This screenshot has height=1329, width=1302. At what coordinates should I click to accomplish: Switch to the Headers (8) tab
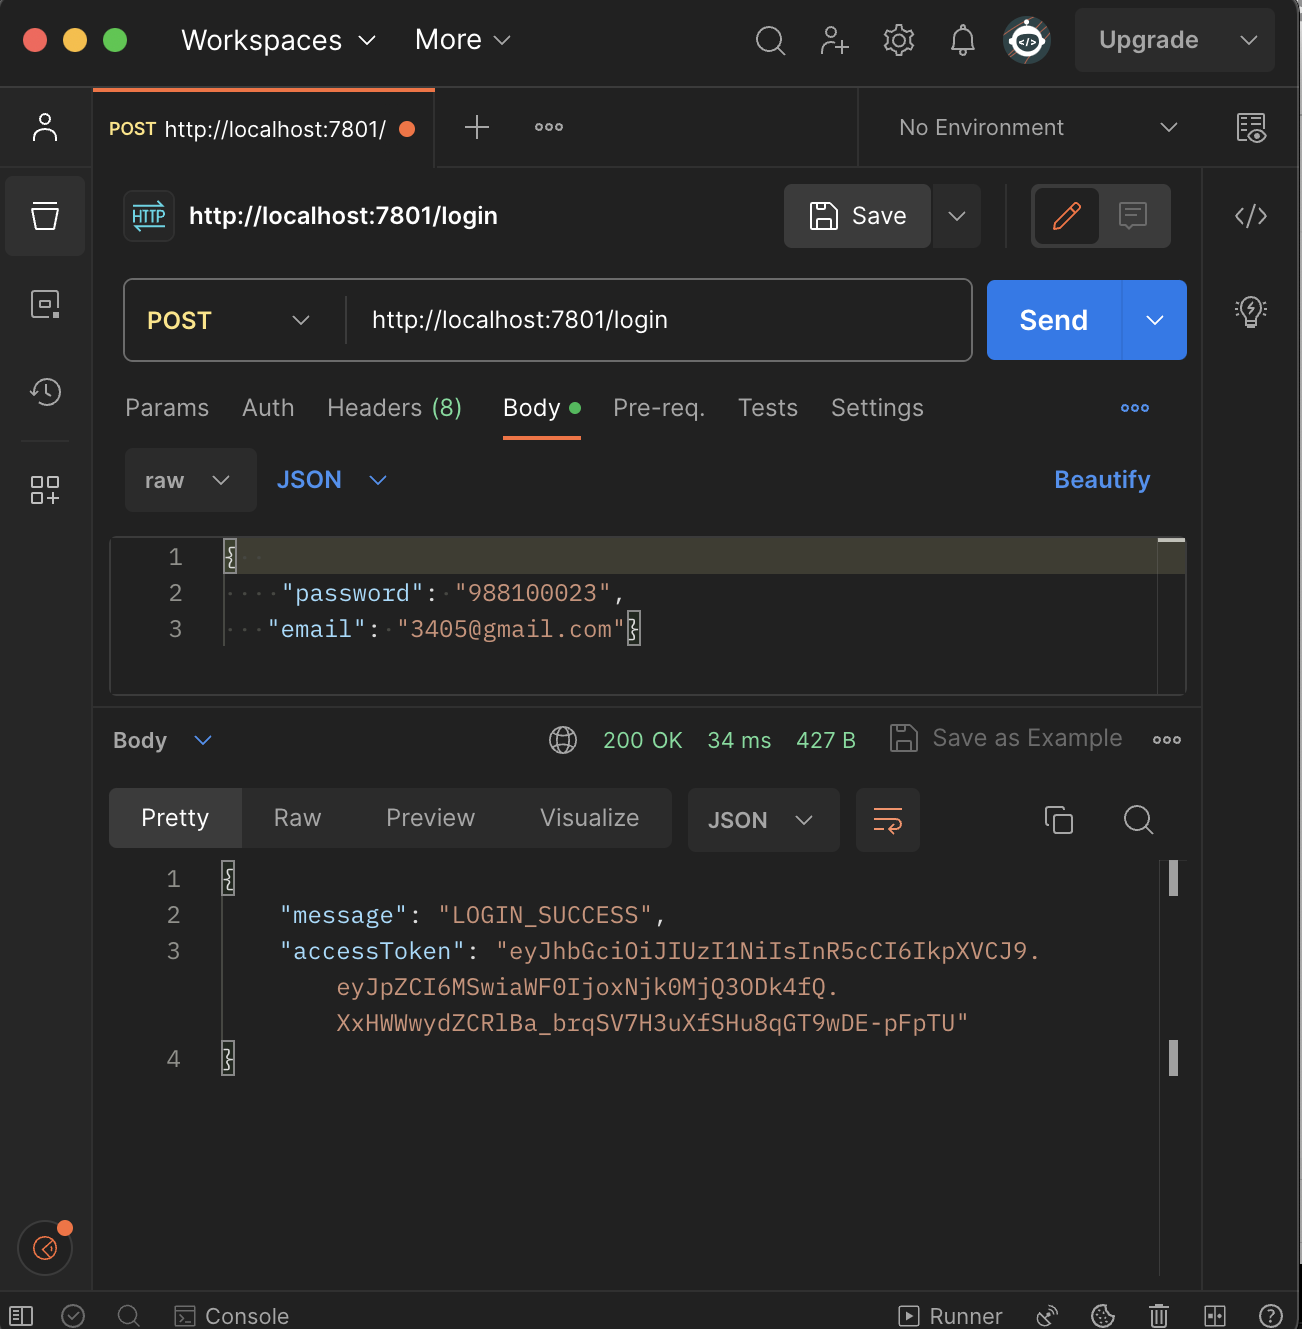[394, 408]
